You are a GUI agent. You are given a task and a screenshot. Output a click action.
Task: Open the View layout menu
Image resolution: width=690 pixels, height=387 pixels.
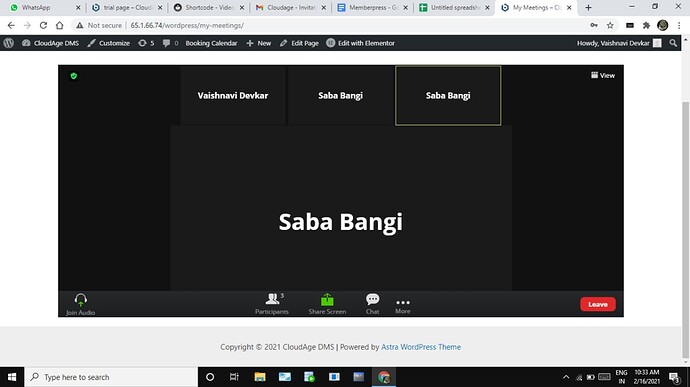[603, 75]
